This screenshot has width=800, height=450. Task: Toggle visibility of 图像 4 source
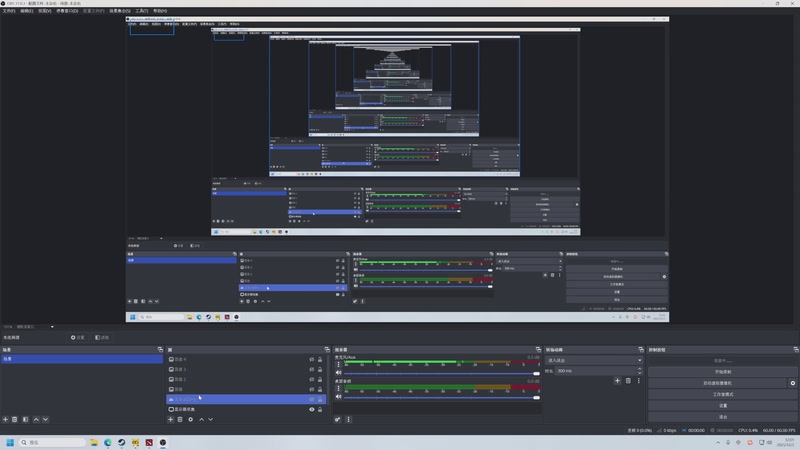(x=312, y=359)
